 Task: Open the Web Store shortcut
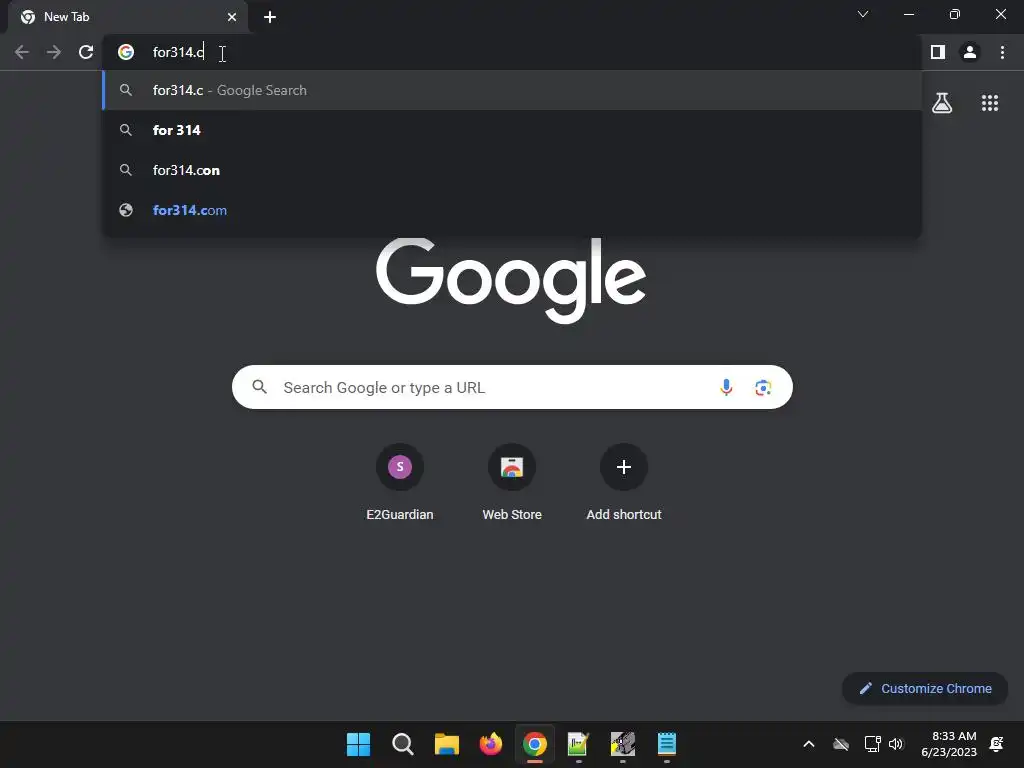coord(512,482)
